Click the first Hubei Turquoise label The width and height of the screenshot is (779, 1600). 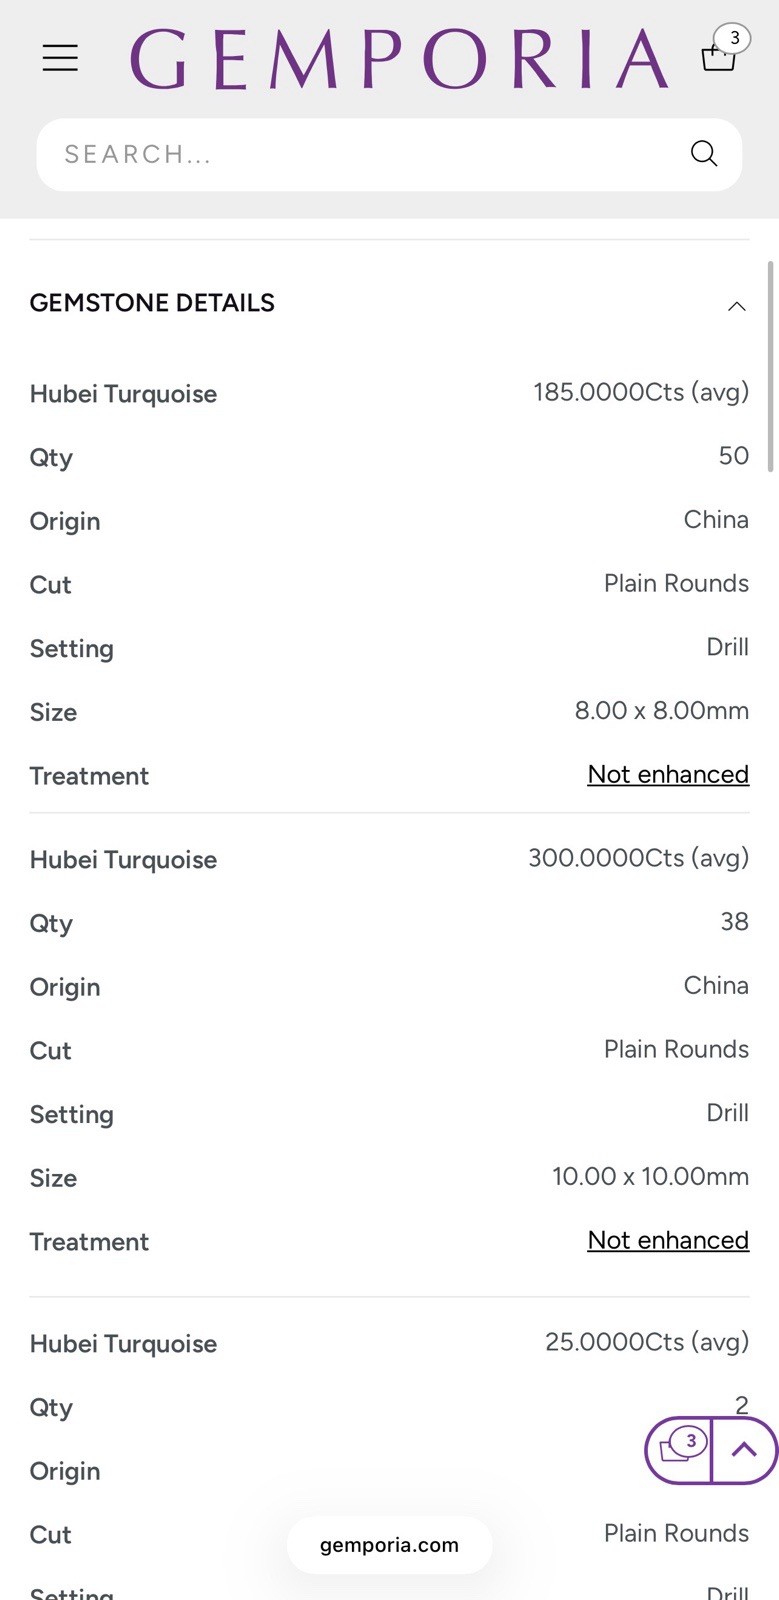[123, 394]
